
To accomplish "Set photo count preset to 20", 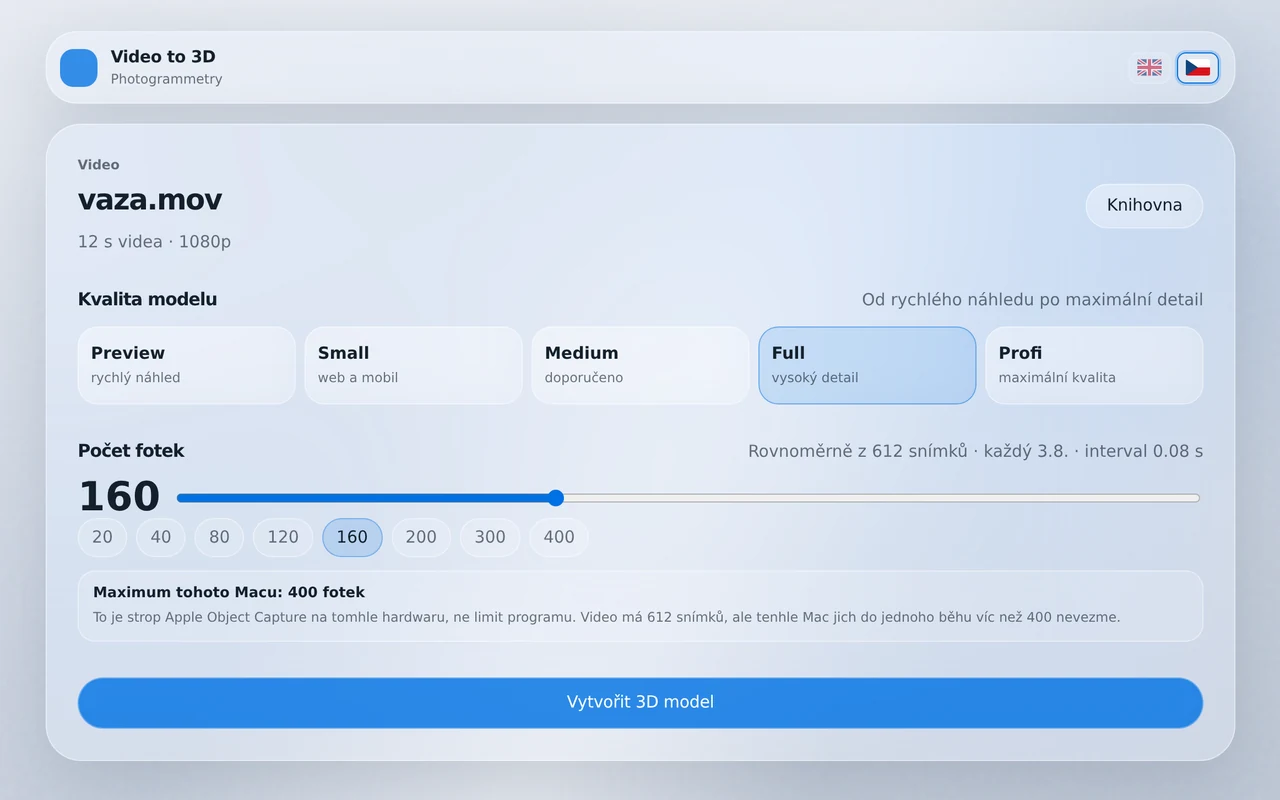I will [102, 537].
